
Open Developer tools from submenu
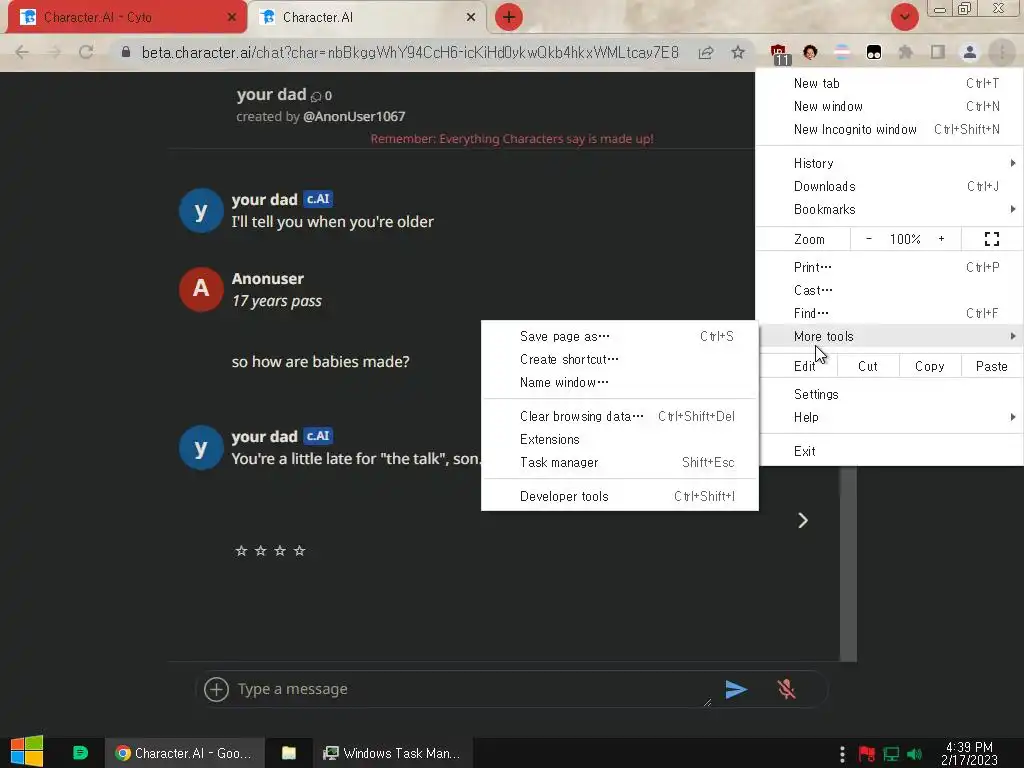click(x=620, y=496)
